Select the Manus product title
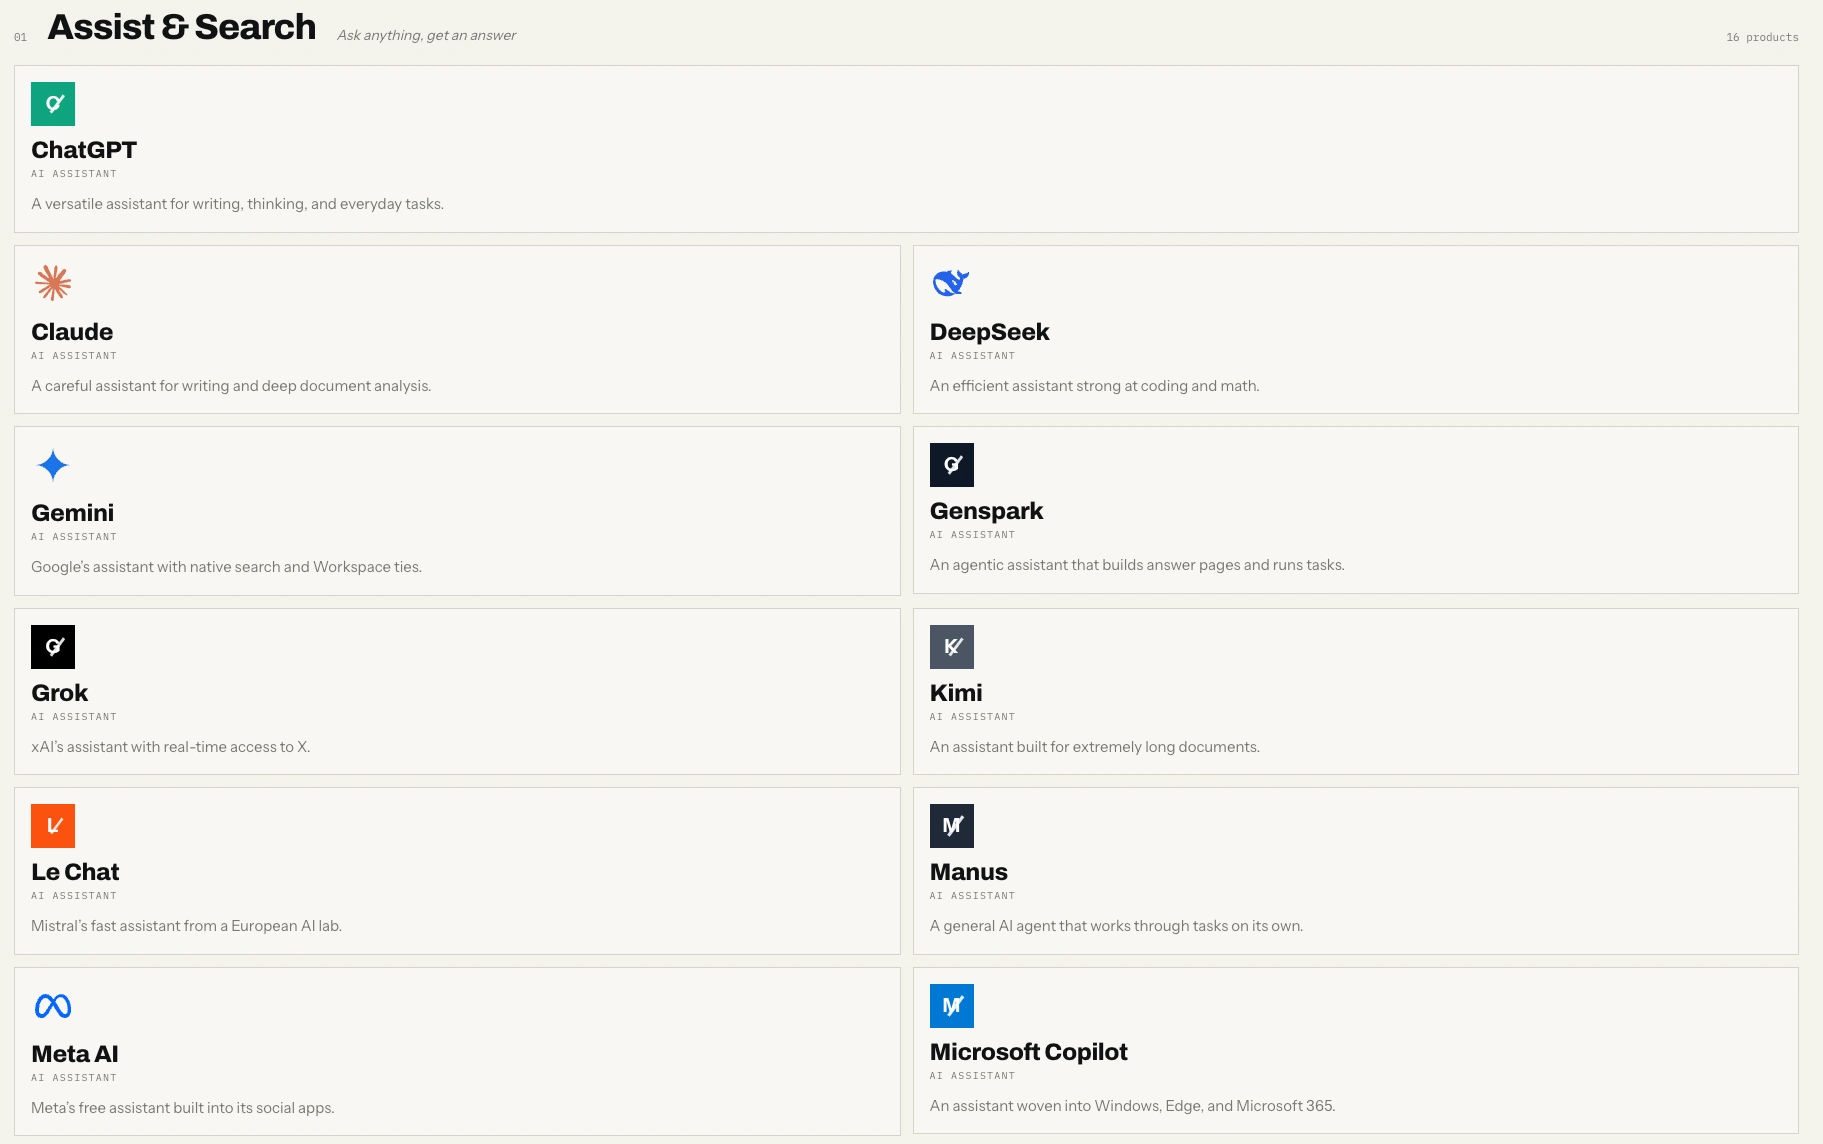 click(969, 872)
